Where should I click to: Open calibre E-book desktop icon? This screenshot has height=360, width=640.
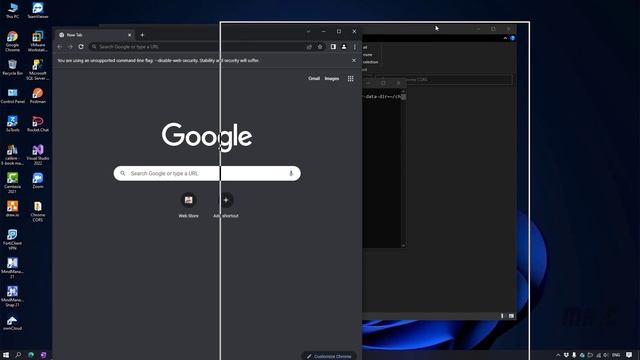tap(12, 155)
